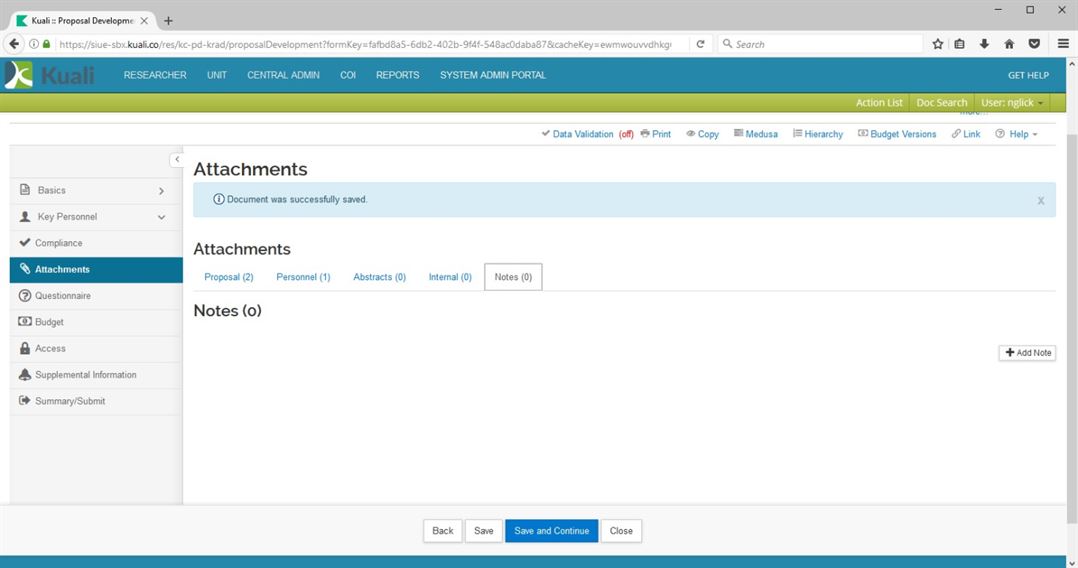Switch to the Proposal (2) tab
1078x568 pixels.
(229, 277)
